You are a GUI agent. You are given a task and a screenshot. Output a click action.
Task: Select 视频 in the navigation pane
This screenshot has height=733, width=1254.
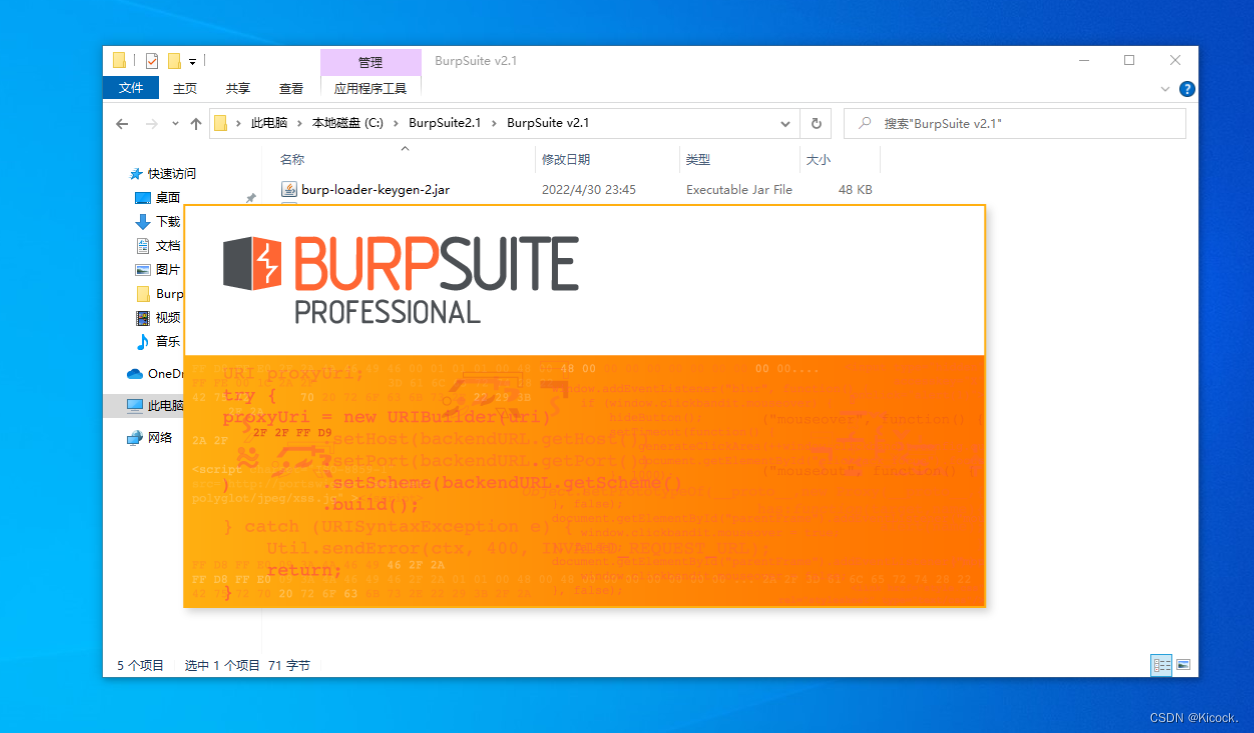[168, 317]
